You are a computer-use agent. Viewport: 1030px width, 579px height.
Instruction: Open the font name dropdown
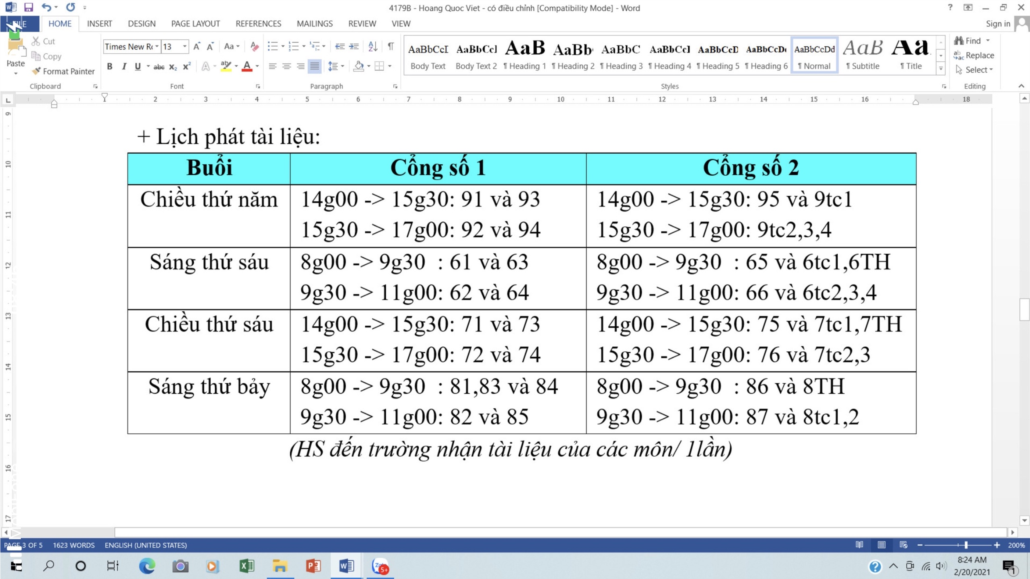coord(155,47)
